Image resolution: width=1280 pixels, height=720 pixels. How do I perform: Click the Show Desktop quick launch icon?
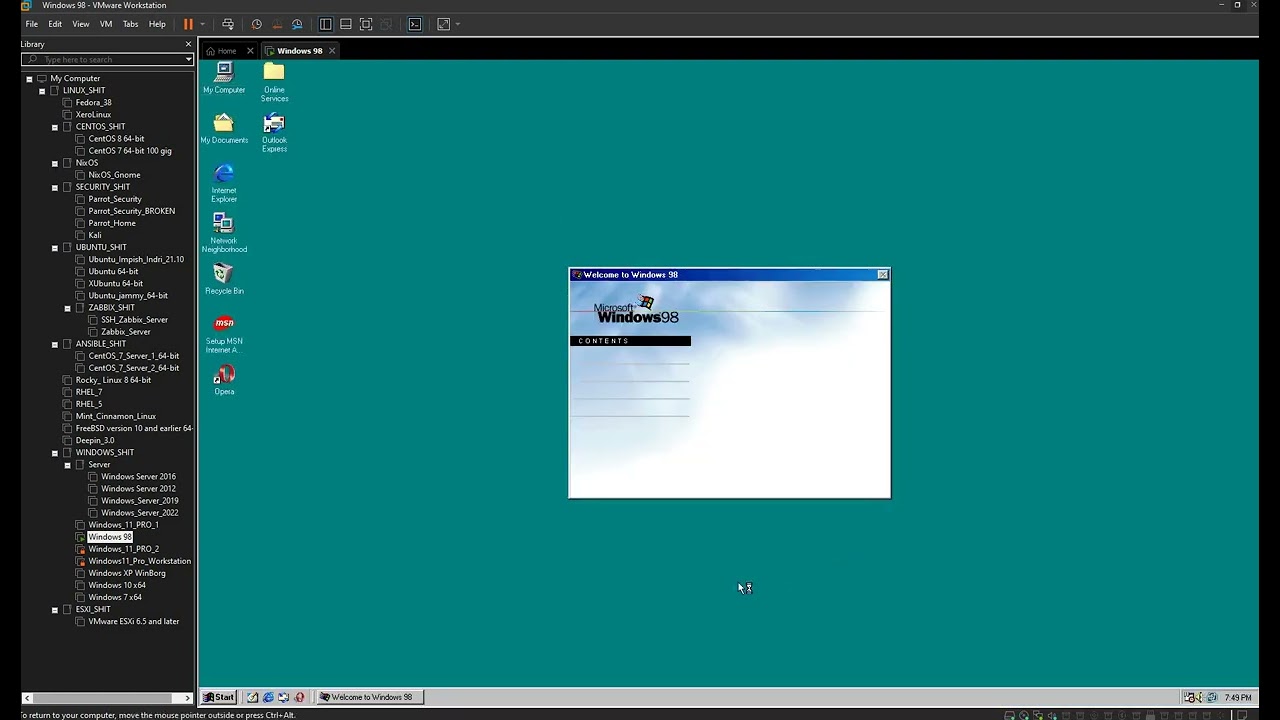tap(253, 697)
